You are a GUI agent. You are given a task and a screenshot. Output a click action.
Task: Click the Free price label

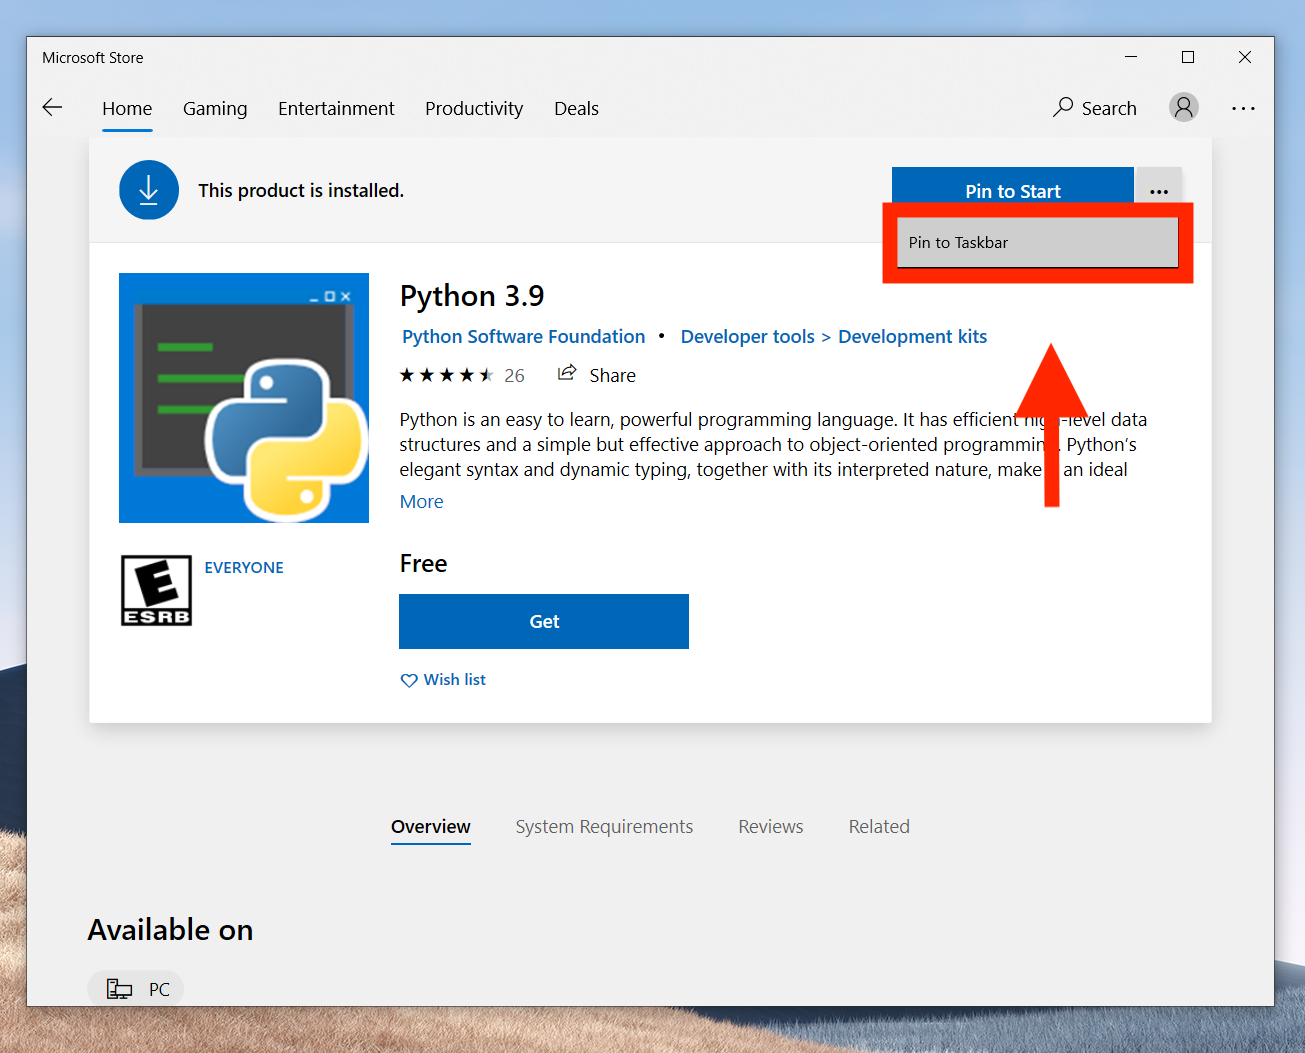pos(423,564)
